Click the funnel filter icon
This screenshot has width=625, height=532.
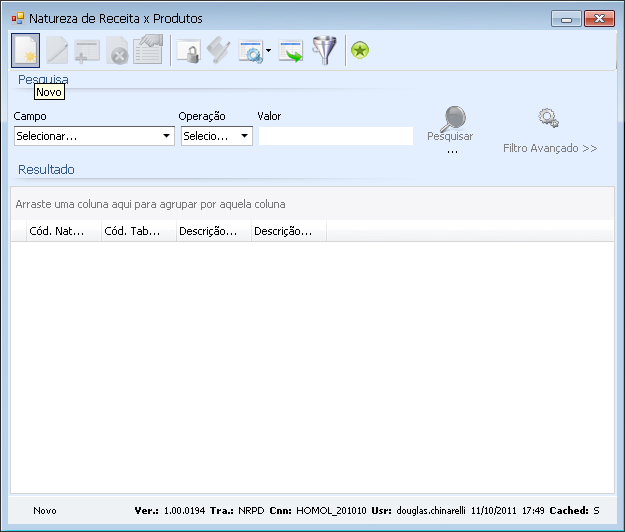point(324,50)
